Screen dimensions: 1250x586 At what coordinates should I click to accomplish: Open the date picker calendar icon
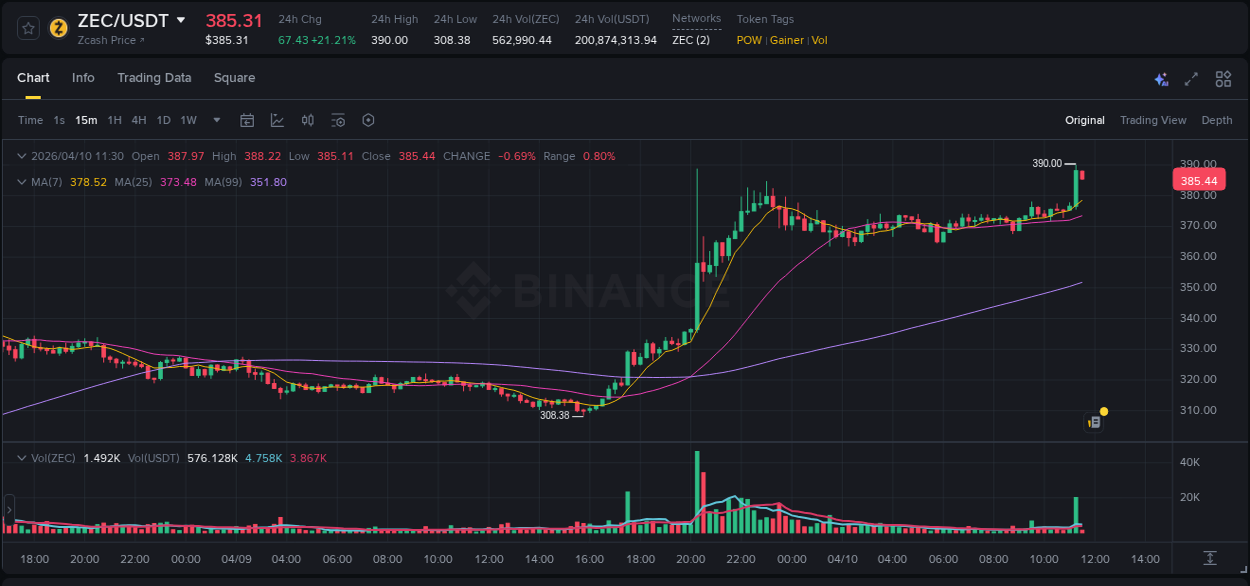tap(247, 120)
